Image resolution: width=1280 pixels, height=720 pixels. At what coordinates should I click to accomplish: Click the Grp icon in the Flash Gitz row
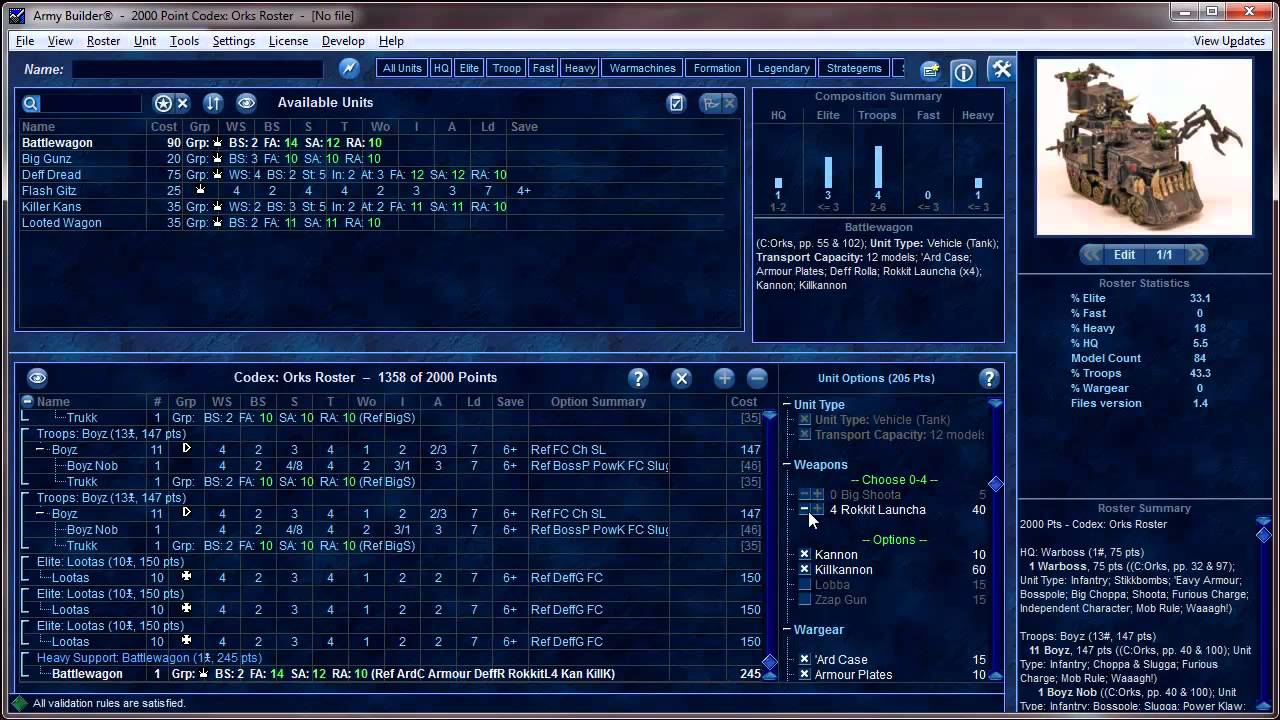200,190
